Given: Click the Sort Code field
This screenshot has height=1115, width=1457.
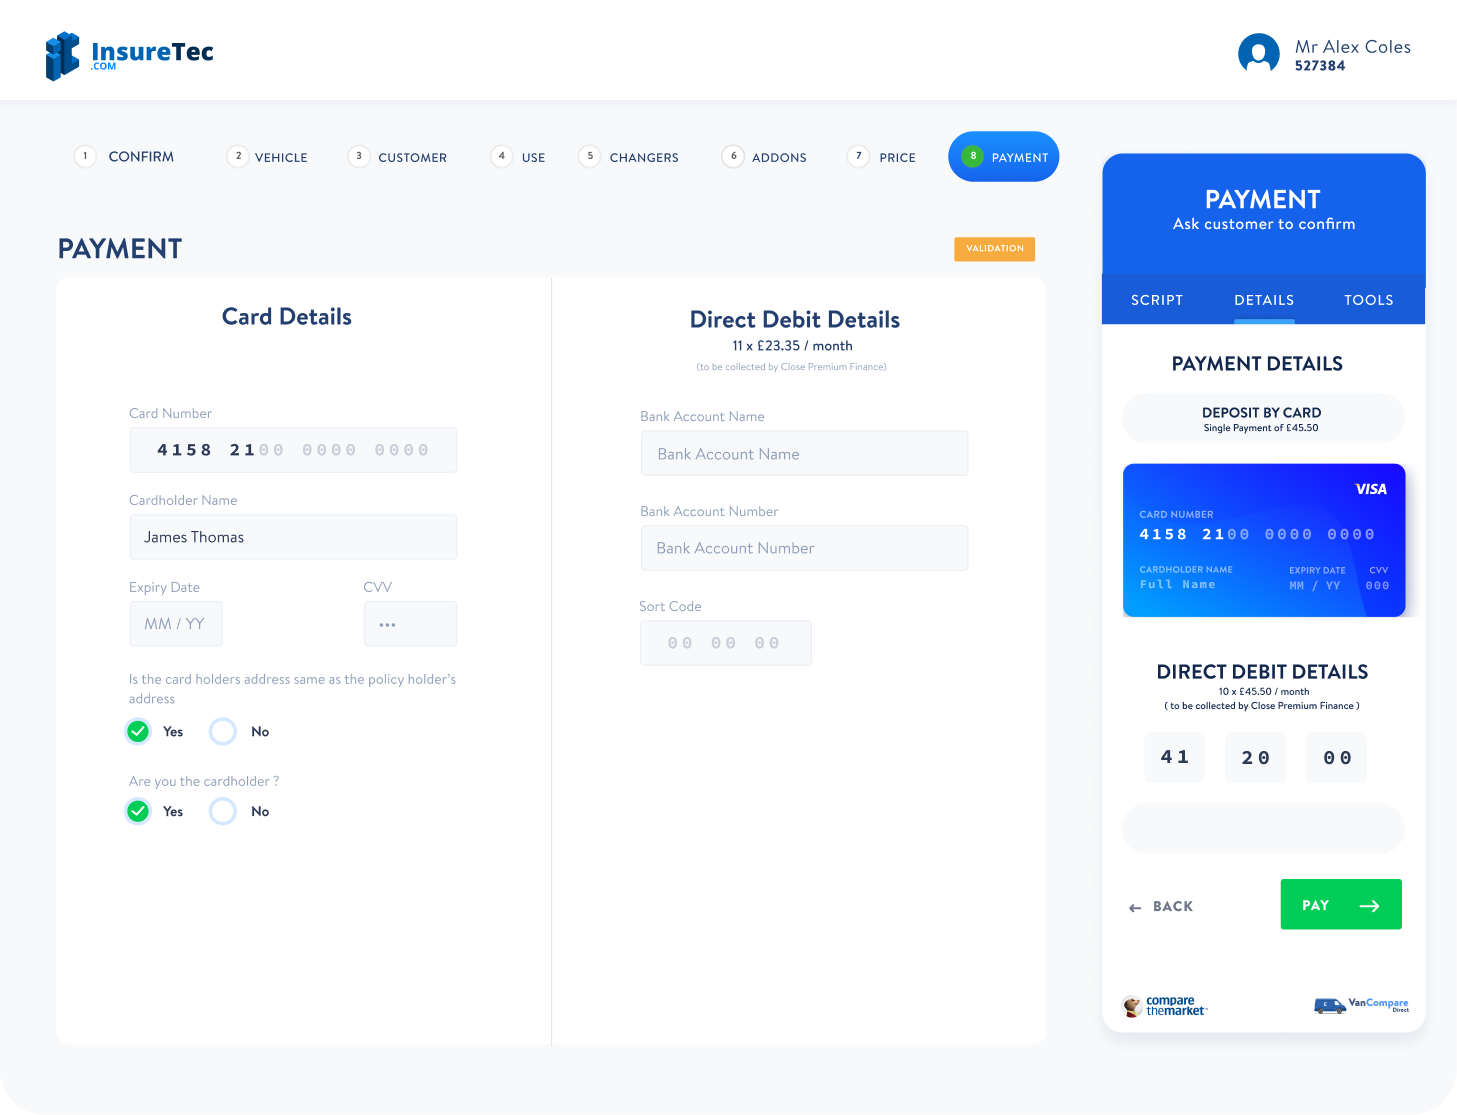Looking at the screenshot, I should 726,643.
